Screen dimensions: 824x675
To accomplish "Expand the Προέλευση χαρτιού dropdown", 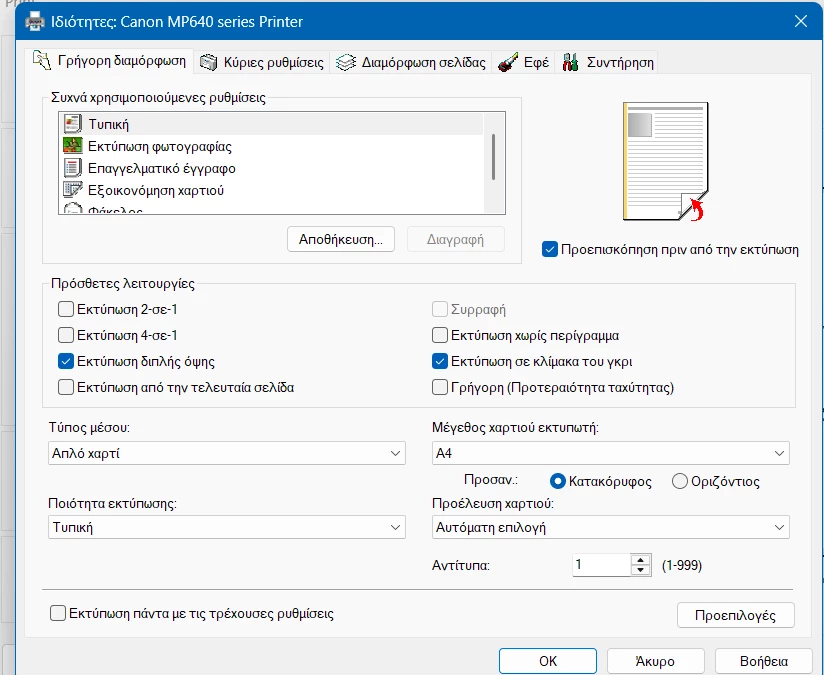I will (x=611, y=527).
